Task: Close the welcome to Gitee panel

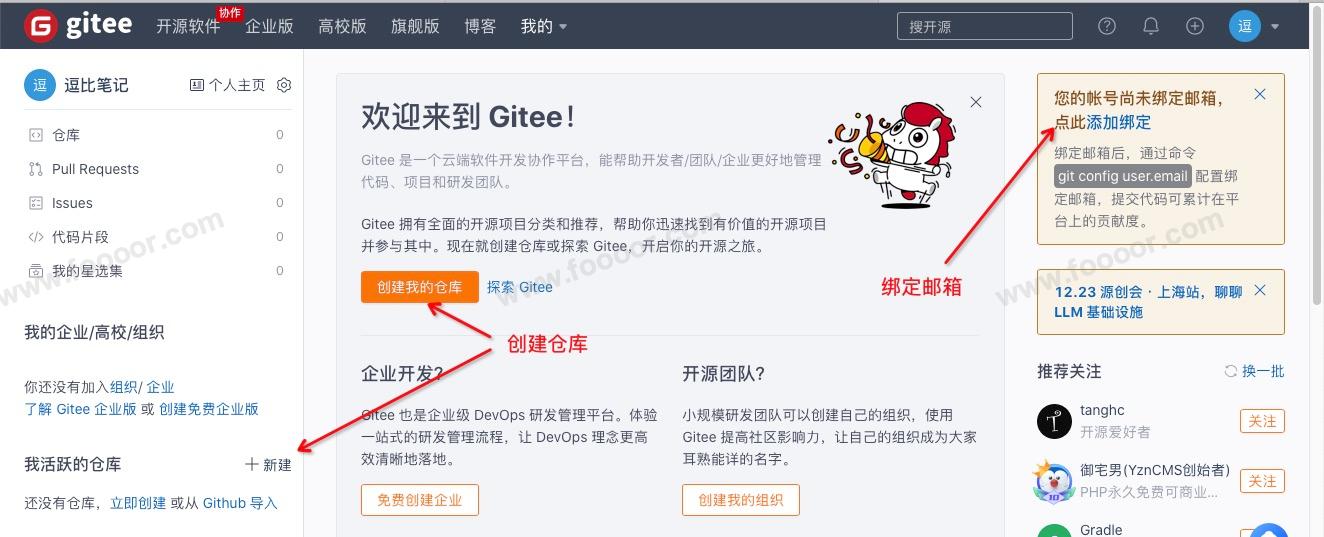Action: pyautogui.click(x=976, y=102)
